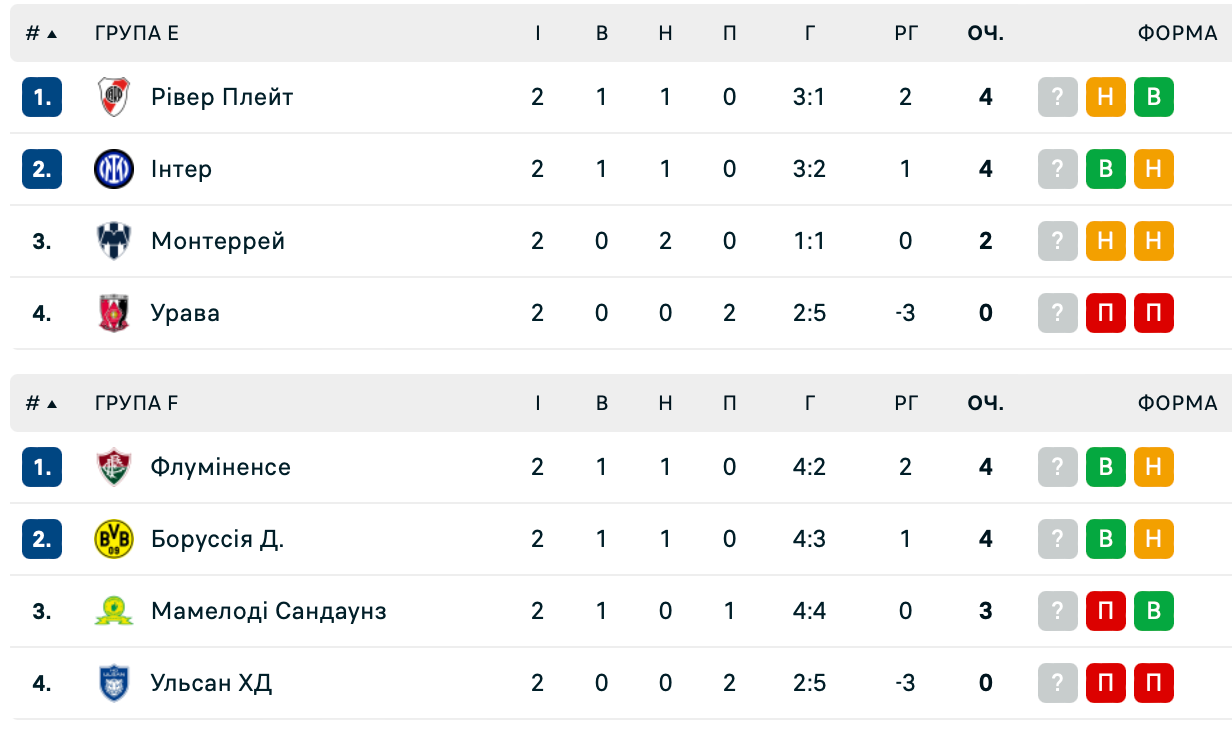The image size is (1232, 730).
Task: Click Fluminense's gray question mark form badge
Action: (x=1058, y=467)
